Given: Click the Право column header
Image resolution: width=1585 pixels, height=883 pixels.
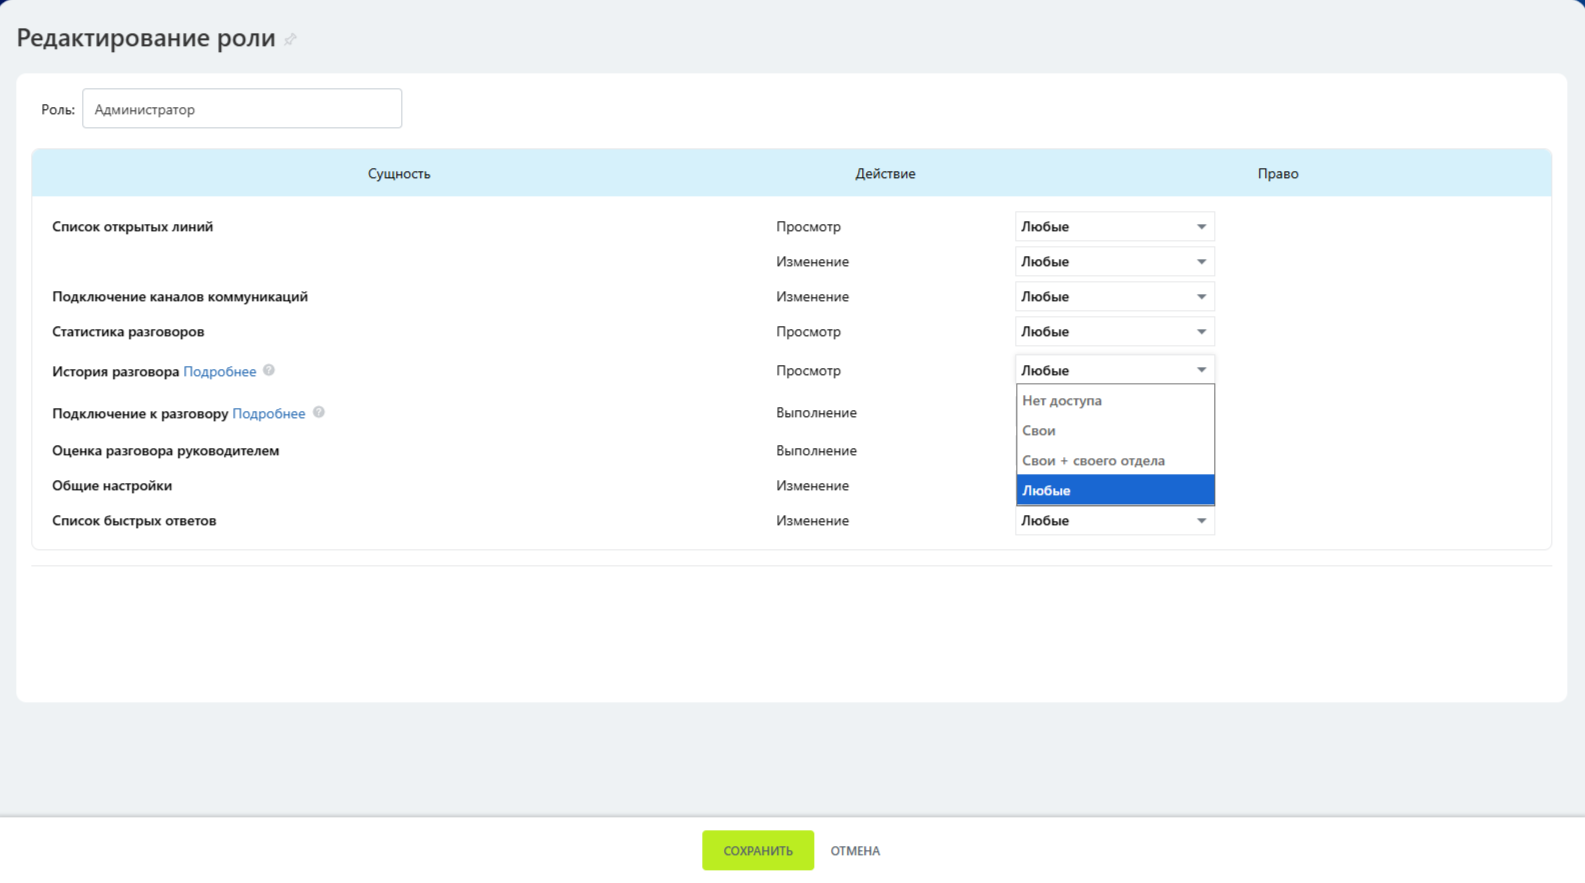Looking at the screenshot, I should pos(1277,174).
